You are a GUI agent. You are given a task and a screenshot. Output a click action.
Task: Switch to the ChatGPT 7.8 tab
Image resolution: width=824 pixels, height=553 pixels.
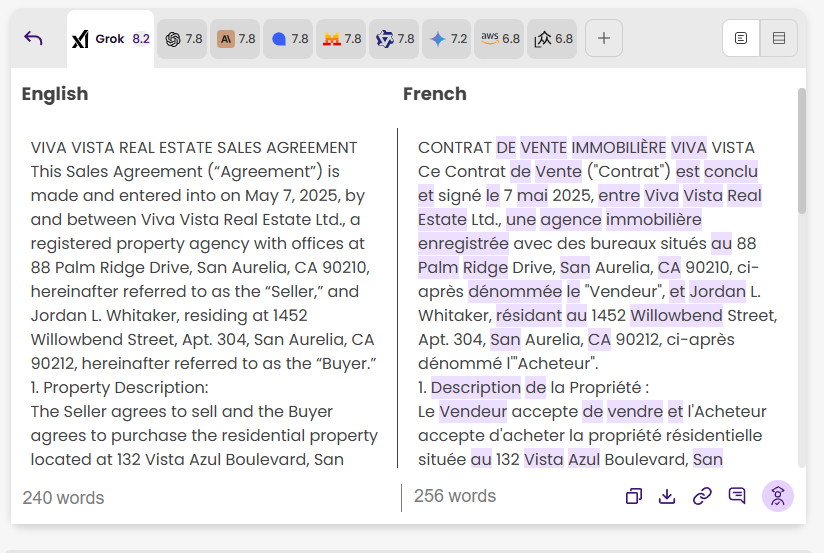tap(183, 39)
